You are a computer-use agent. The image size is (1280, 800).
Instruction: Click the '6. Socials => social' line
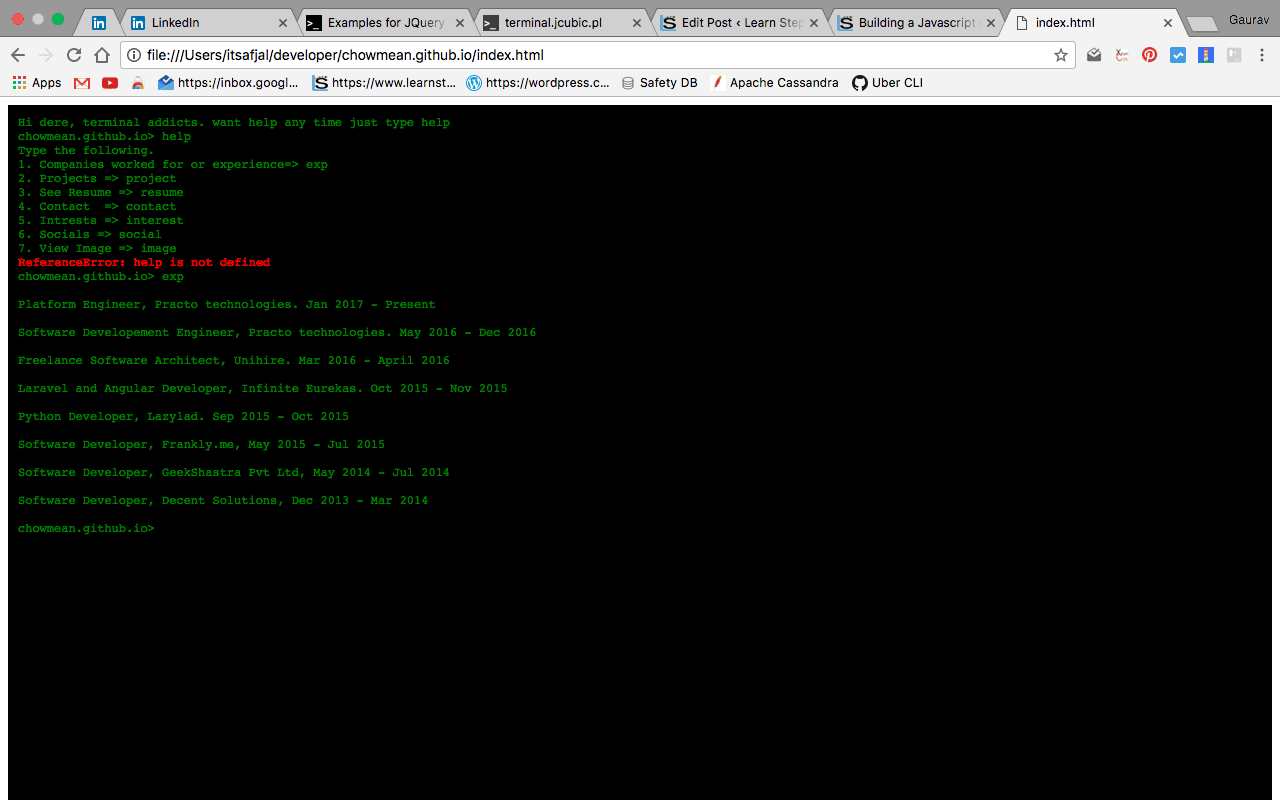click(x=90, y=234)
